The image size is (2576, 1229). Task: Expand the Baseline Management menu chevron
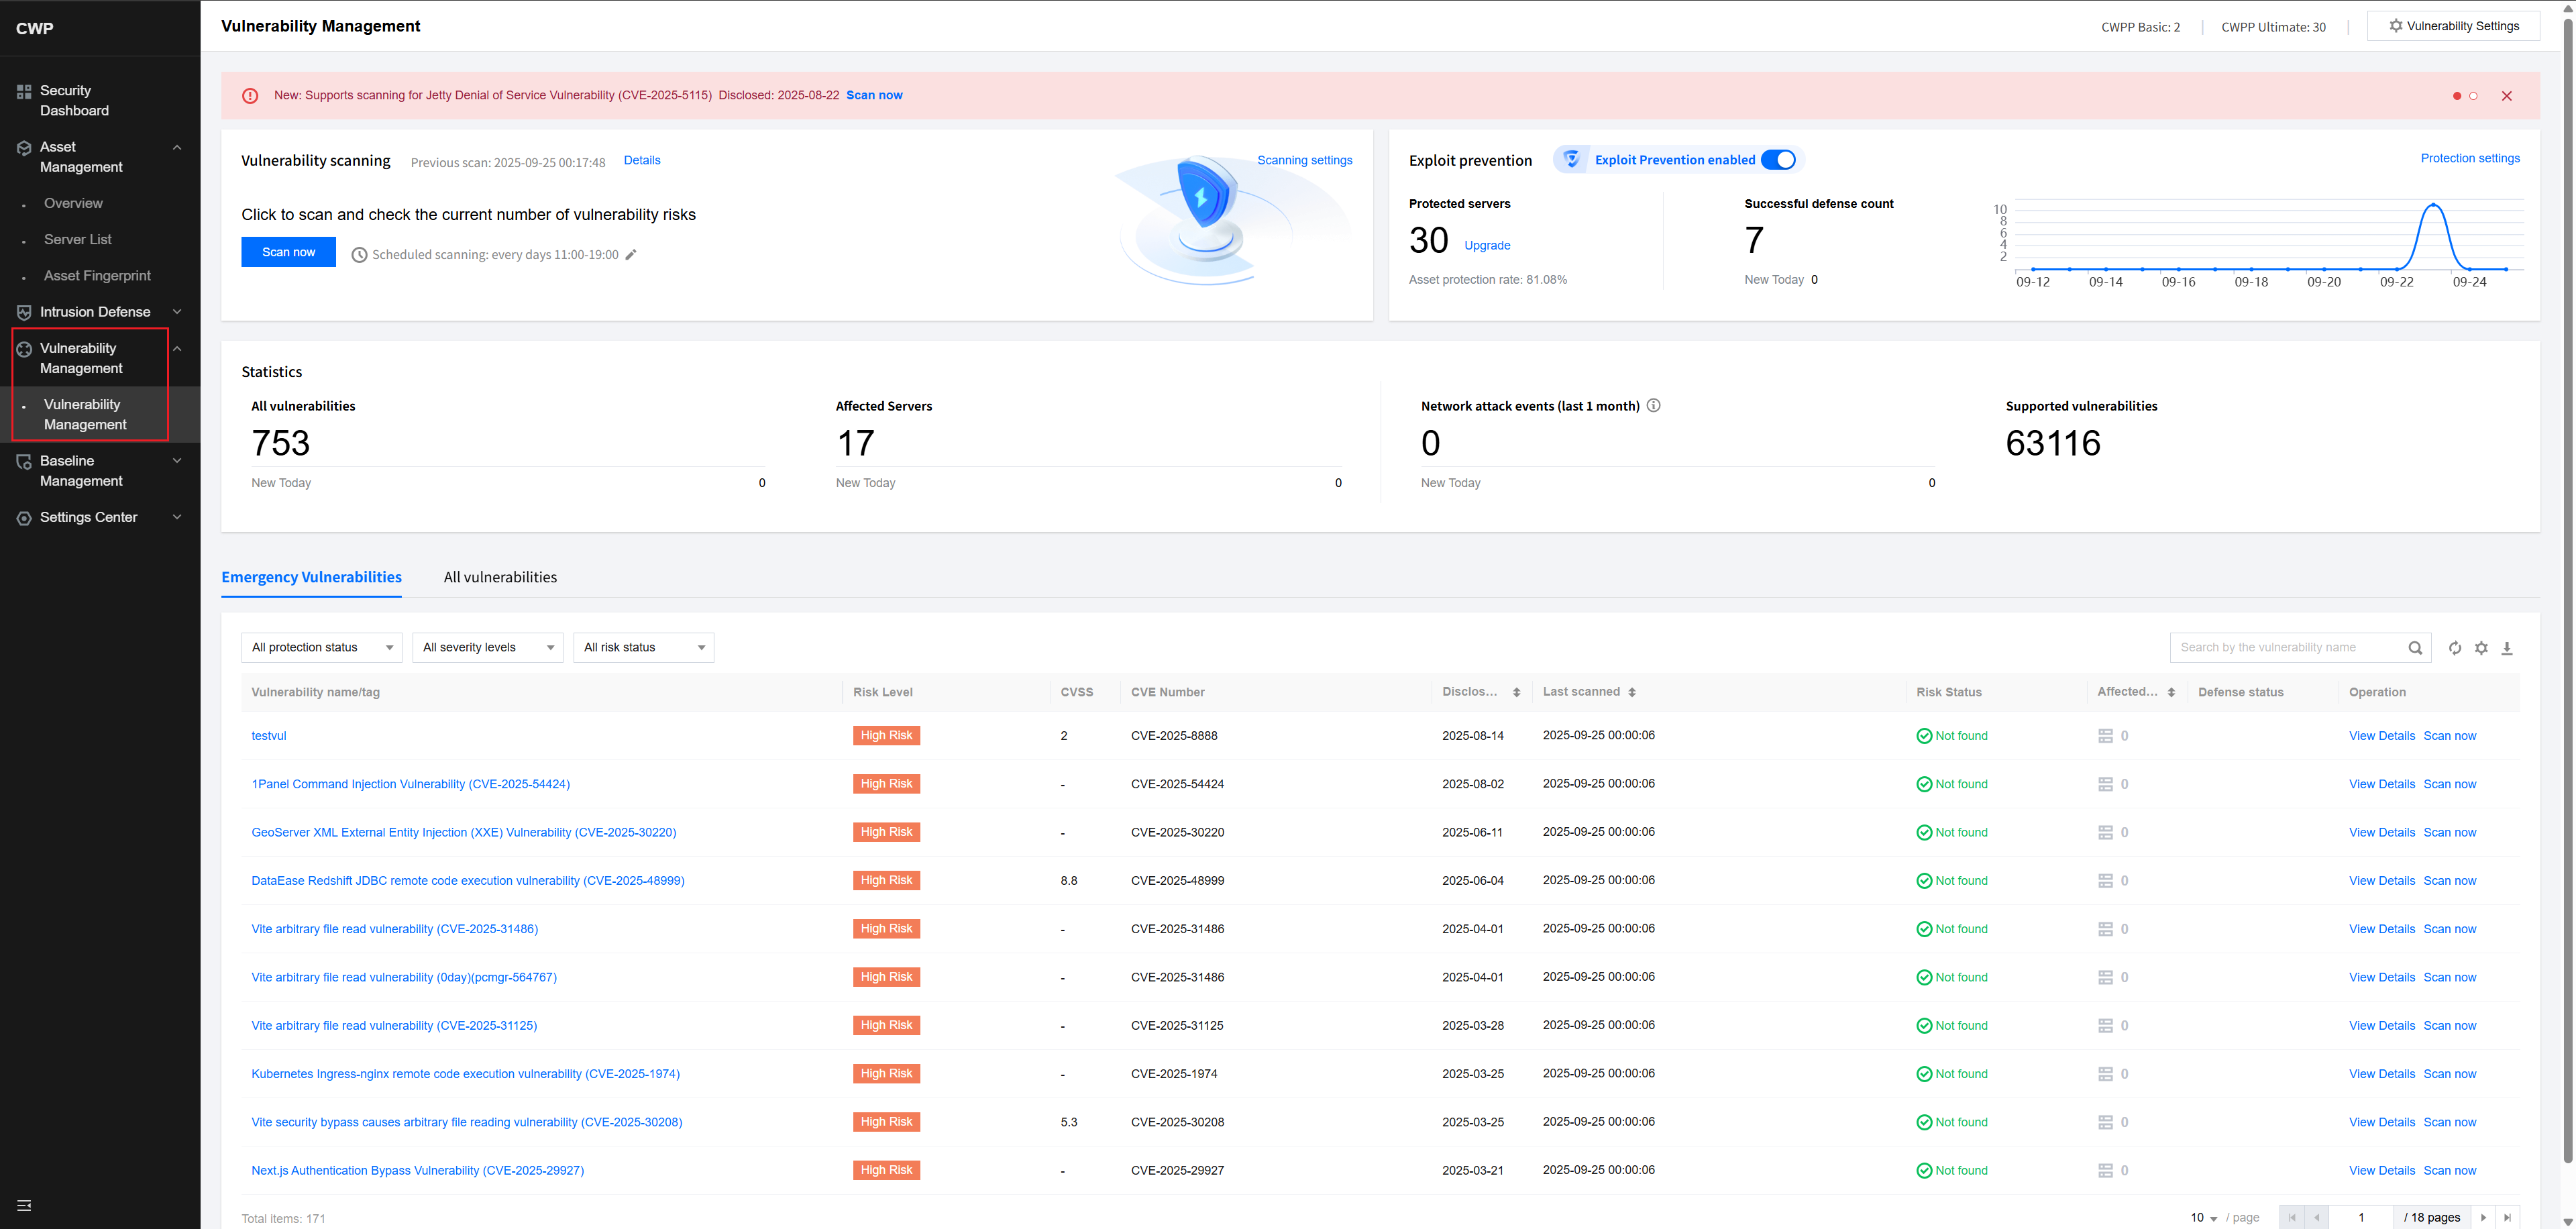coord(177,461)
